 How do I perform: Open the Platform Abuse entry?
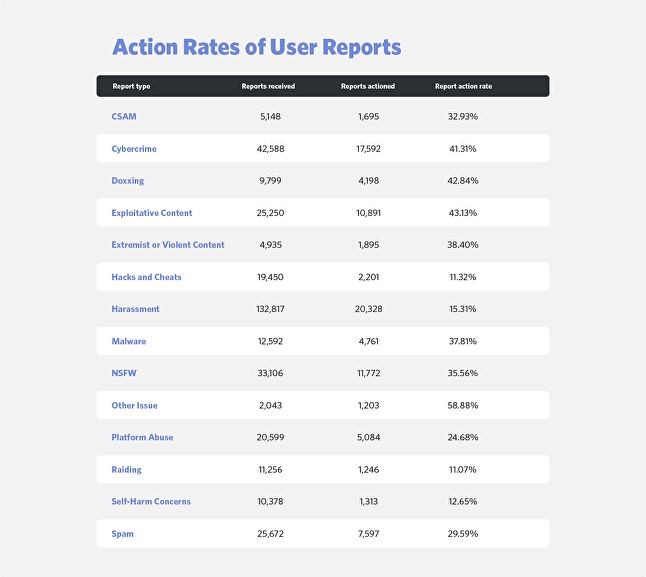click(142, 437)
